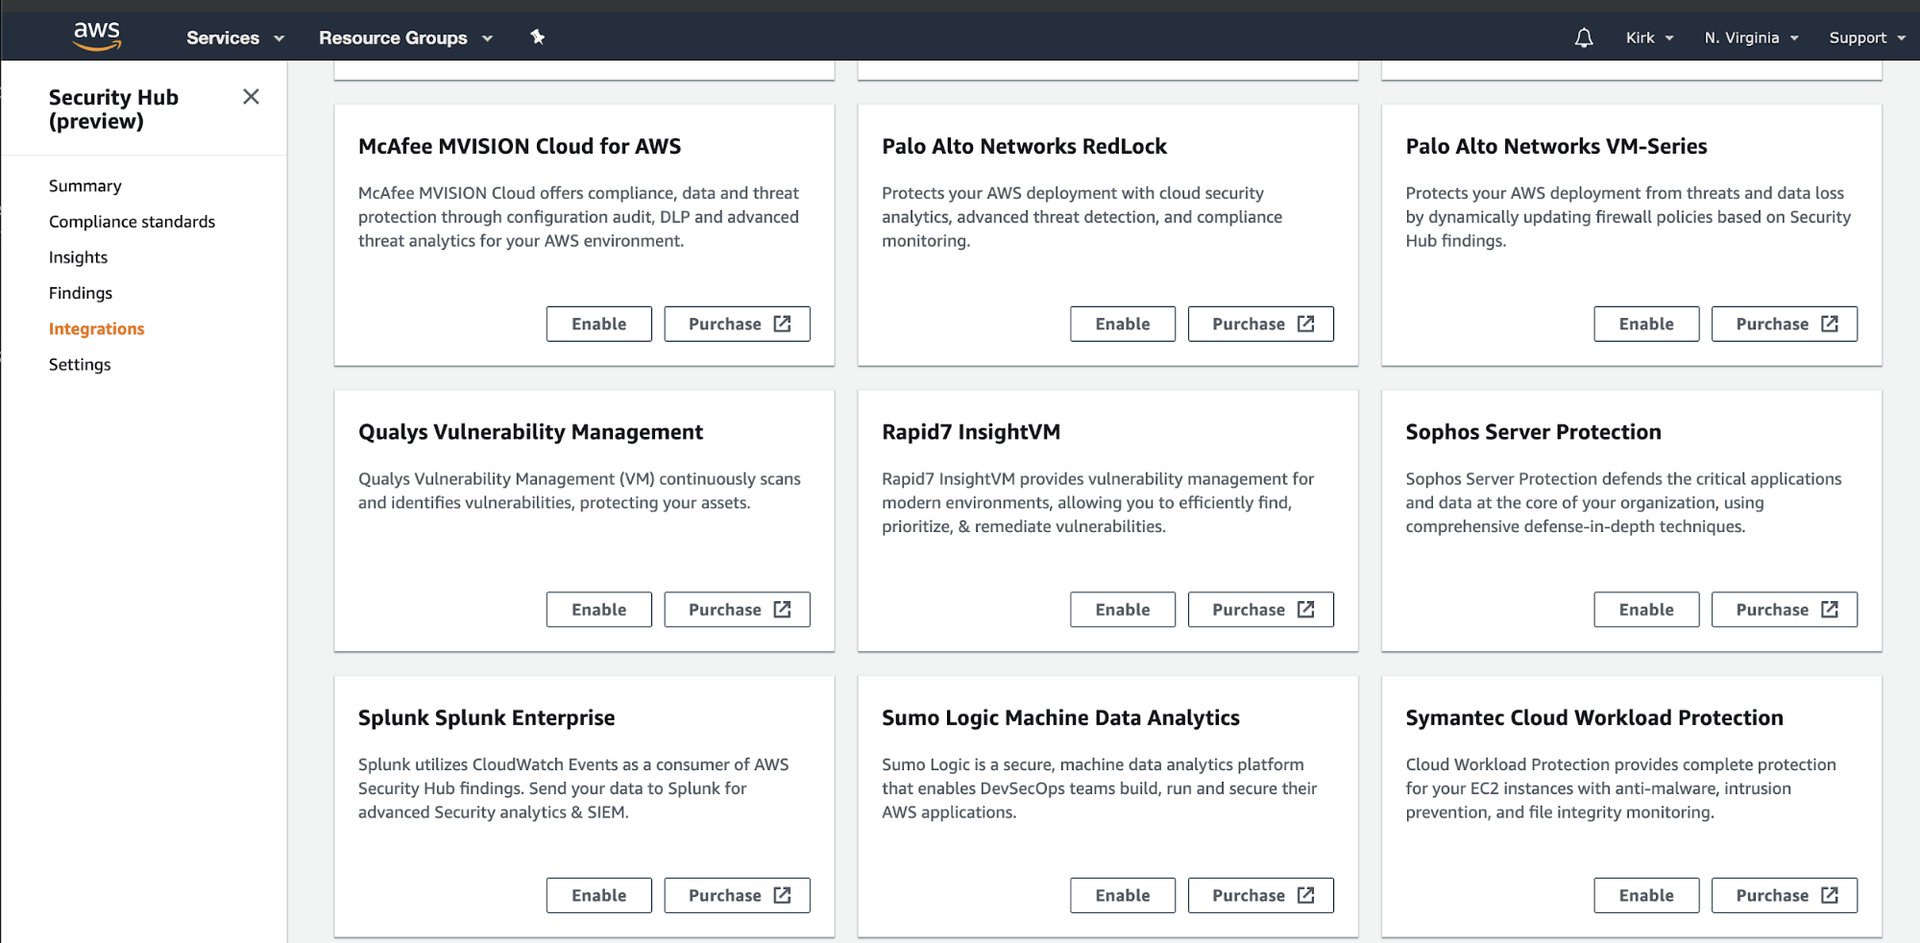The height and width of the screenshot is (943, 1920).
Task: Expand the Services dropdown
Action: pyautogui.click(x=235, y=38)
